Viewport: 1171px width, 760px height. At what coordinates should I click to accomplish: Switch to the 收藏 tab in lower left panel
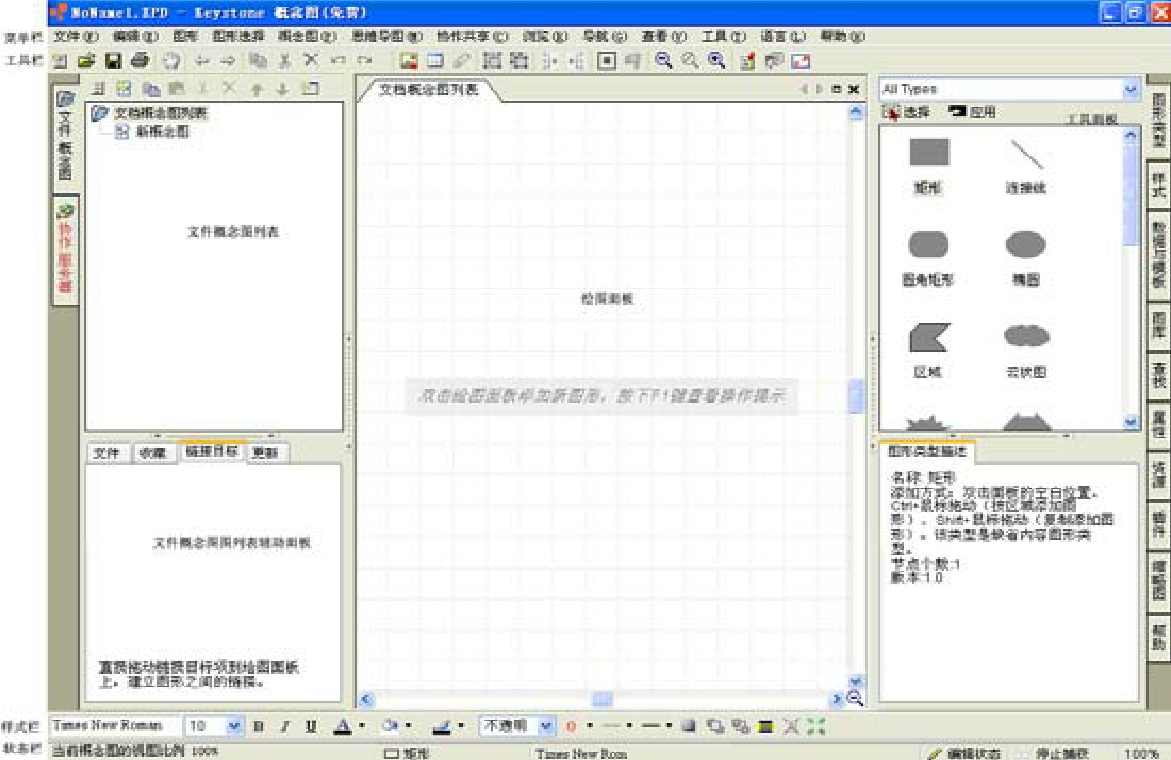coord(153,452)
